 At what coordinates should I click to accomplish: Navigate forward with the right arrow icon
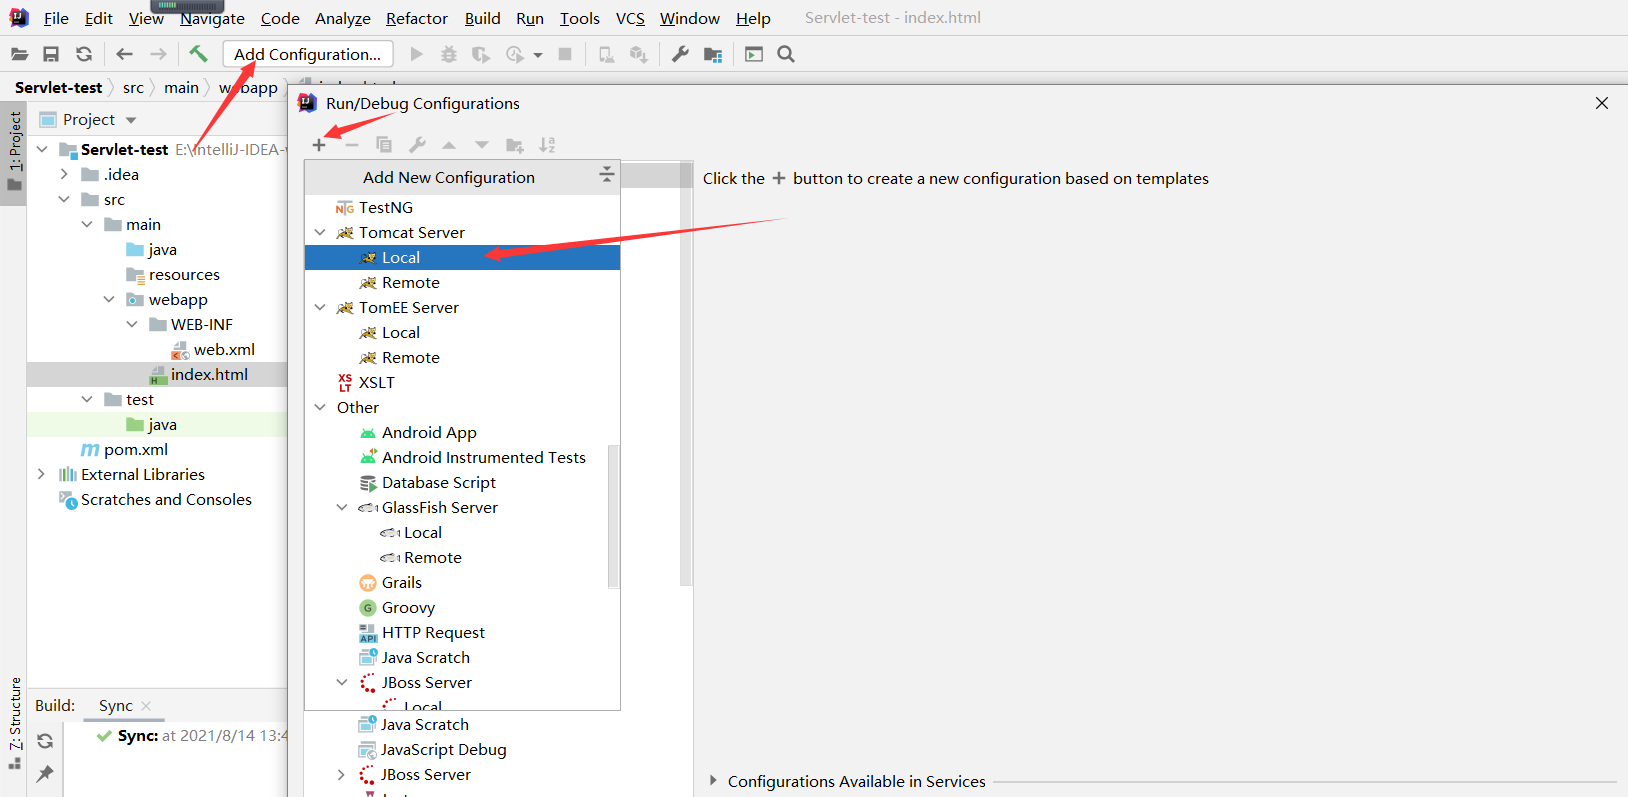pyautogui.click(x=158, y=54)
